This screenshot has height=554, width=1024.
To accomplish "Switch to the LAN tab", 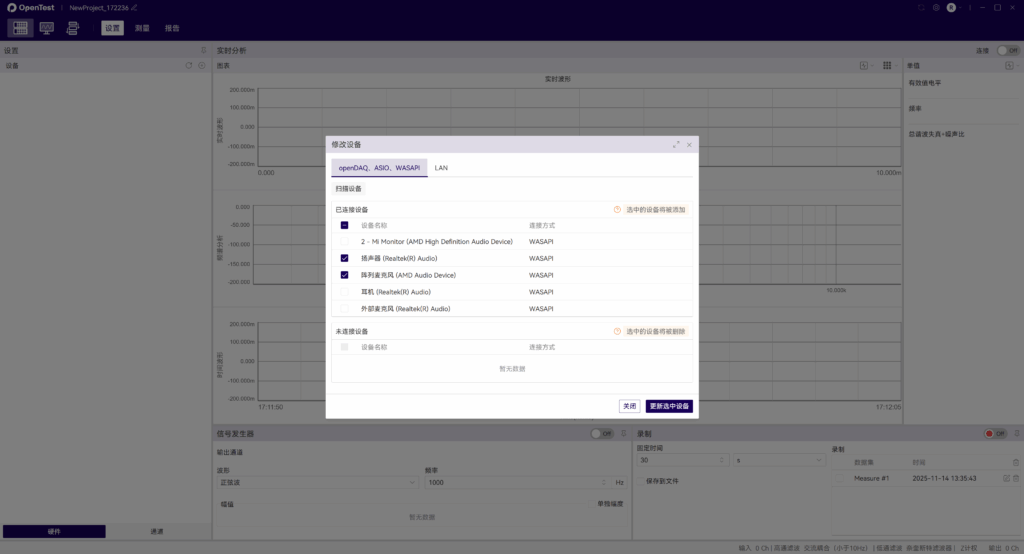I will (441, 168).
